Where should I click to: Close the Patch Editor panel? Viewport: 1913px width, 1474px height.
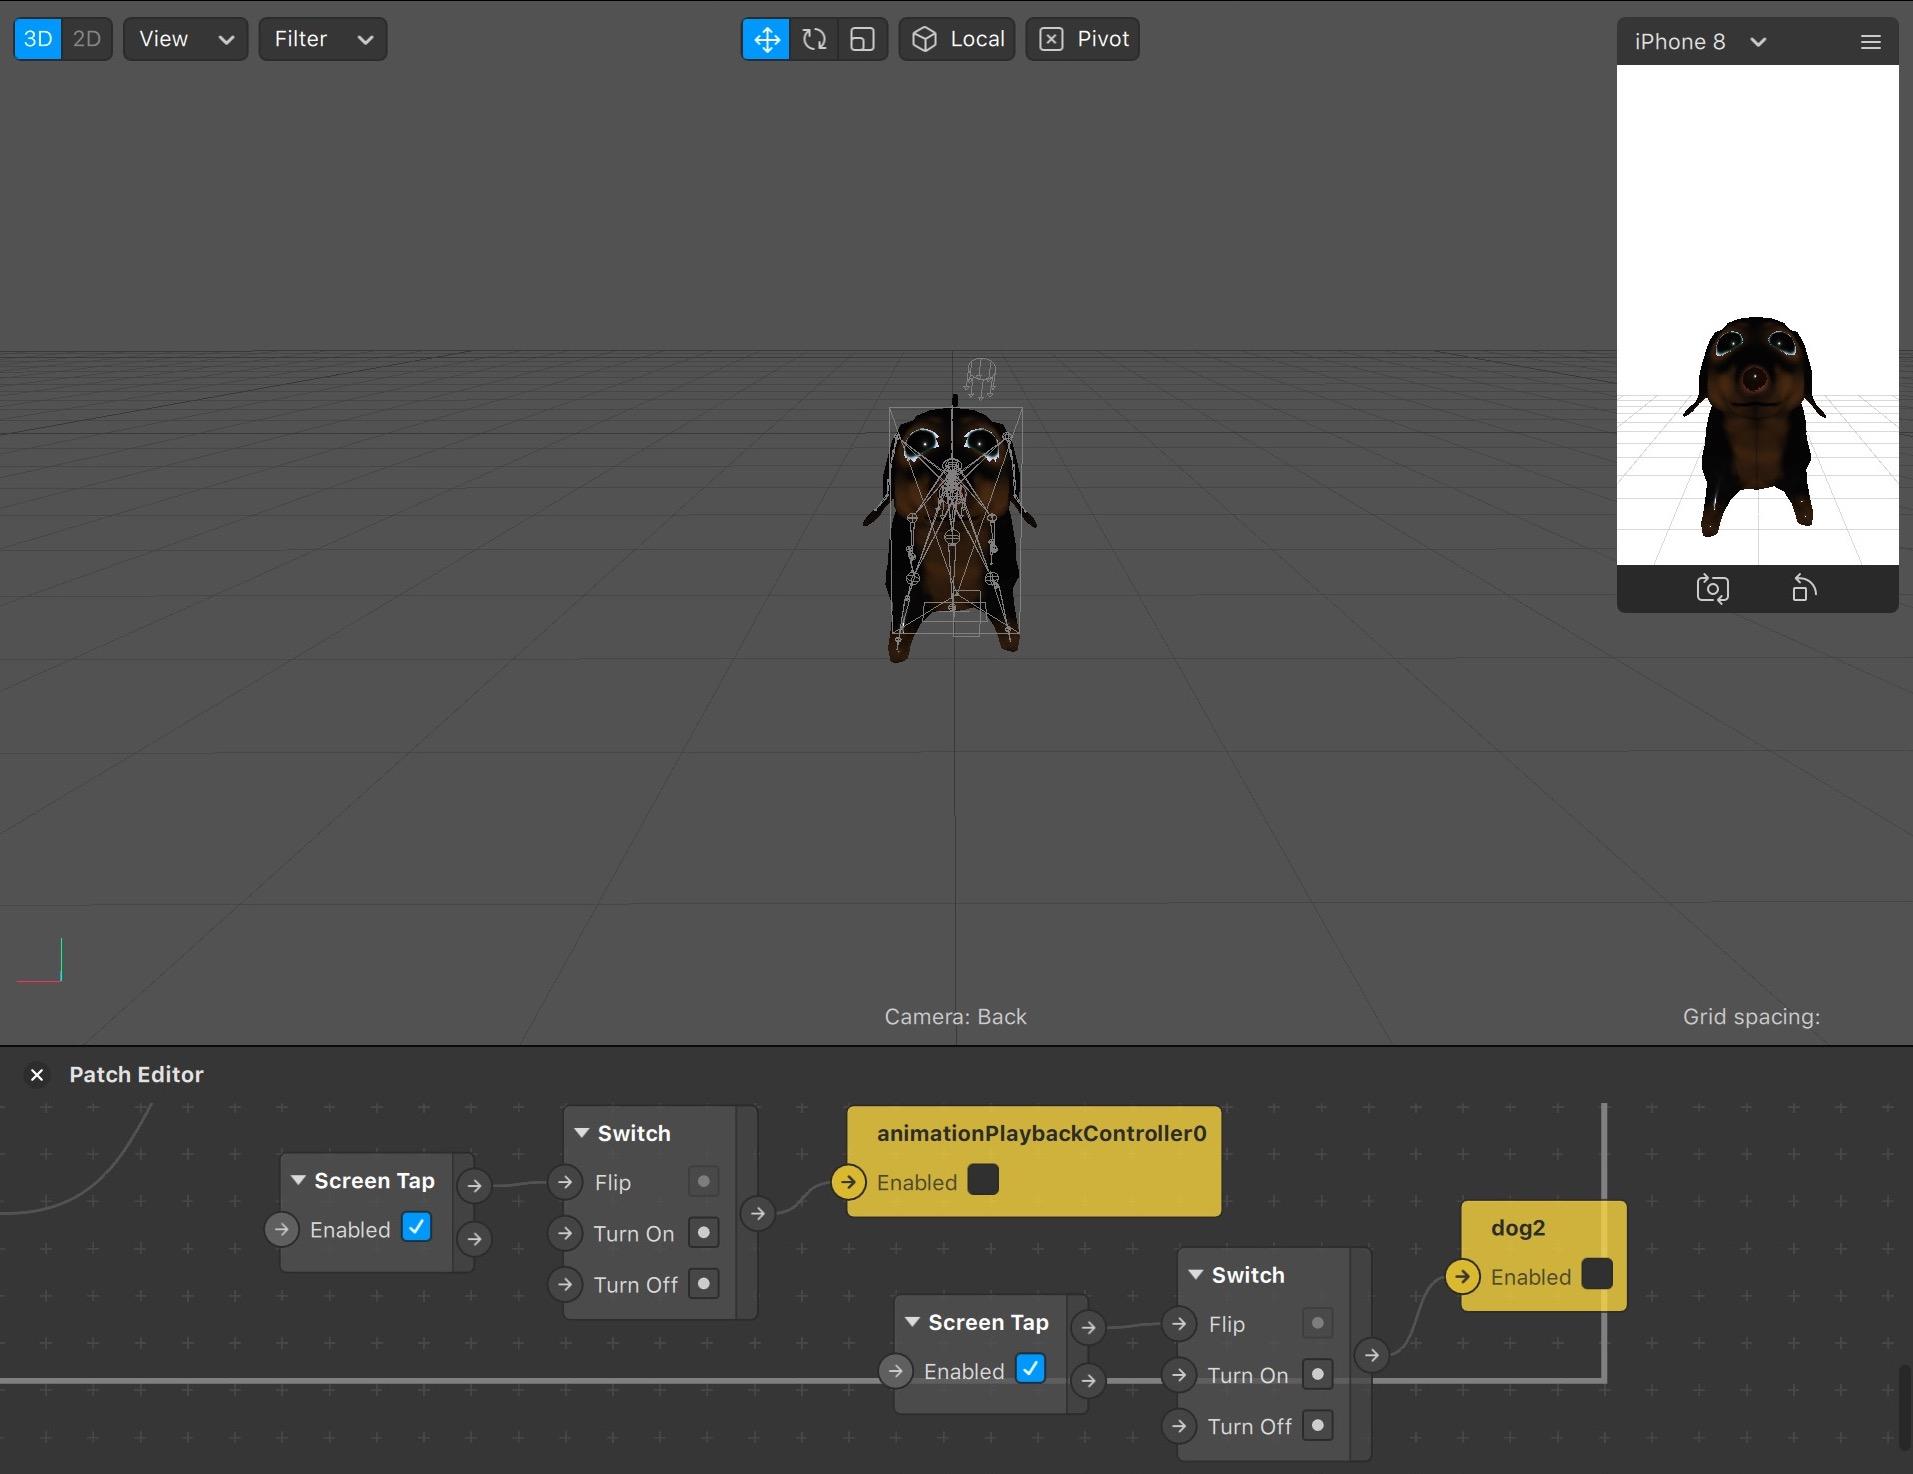coord(37,1075)
